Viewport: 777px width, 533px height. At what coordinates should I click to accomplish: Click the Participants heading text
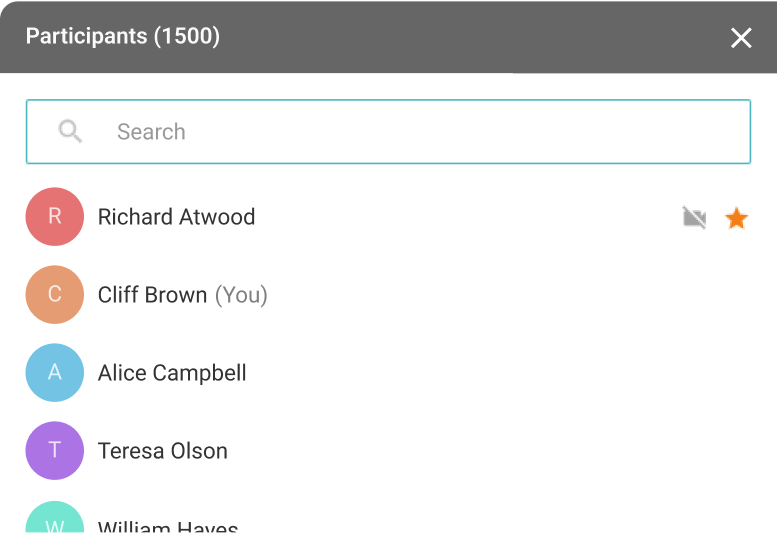[x=85, y=37]
